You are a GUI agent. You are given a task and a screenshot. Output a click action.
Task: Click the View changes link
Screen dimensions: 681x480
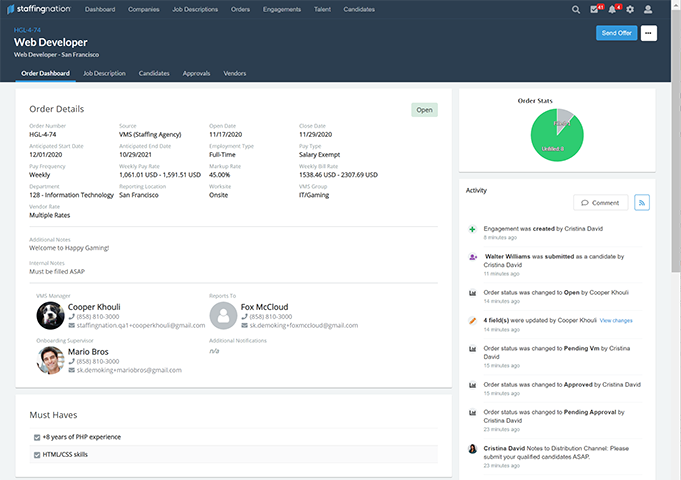[616, 321]
